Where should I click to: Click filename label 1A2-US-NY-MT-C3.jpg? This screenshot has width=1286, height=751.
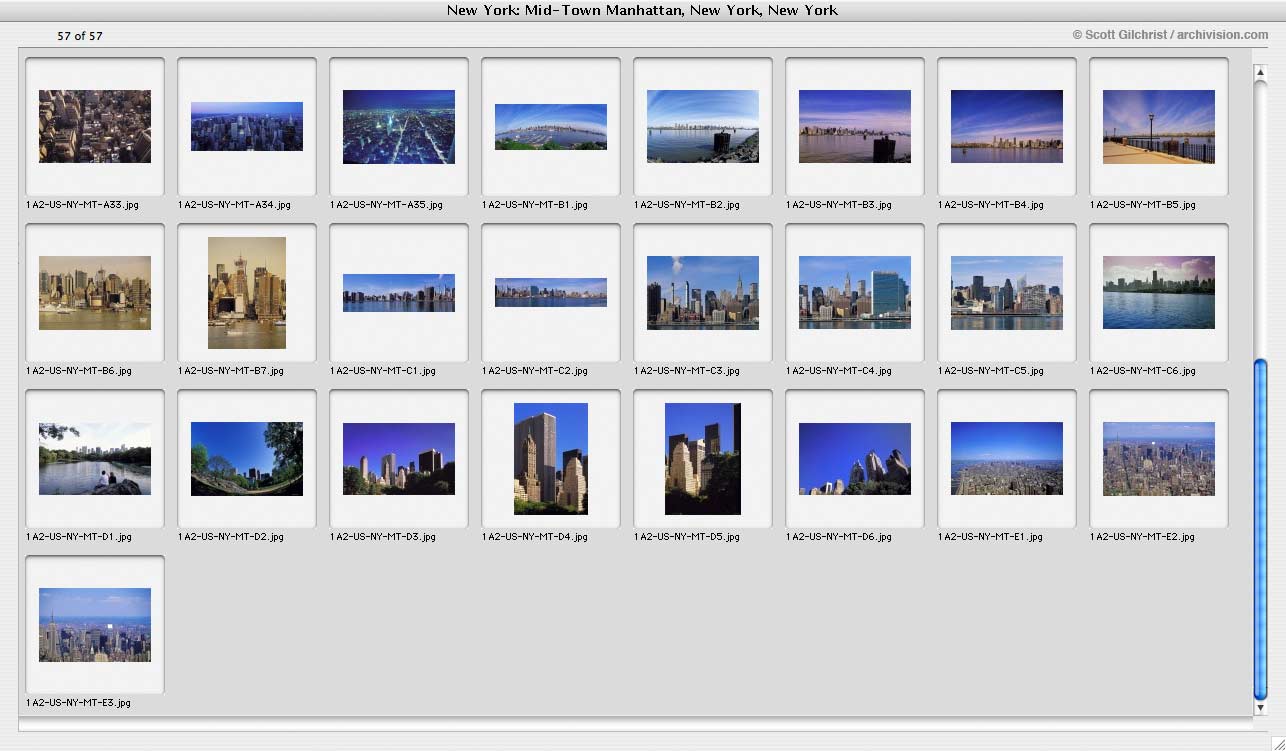[687, 371]
